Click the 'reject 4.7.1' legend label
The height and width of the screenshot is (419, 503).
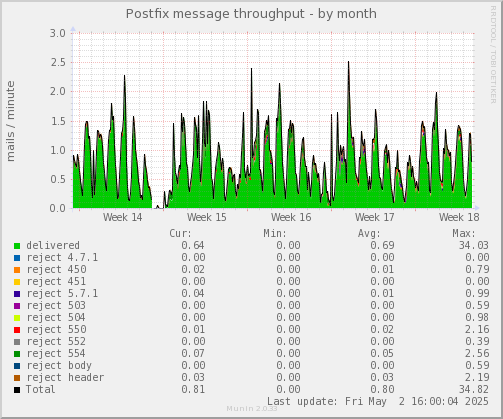tap(62, 258)
